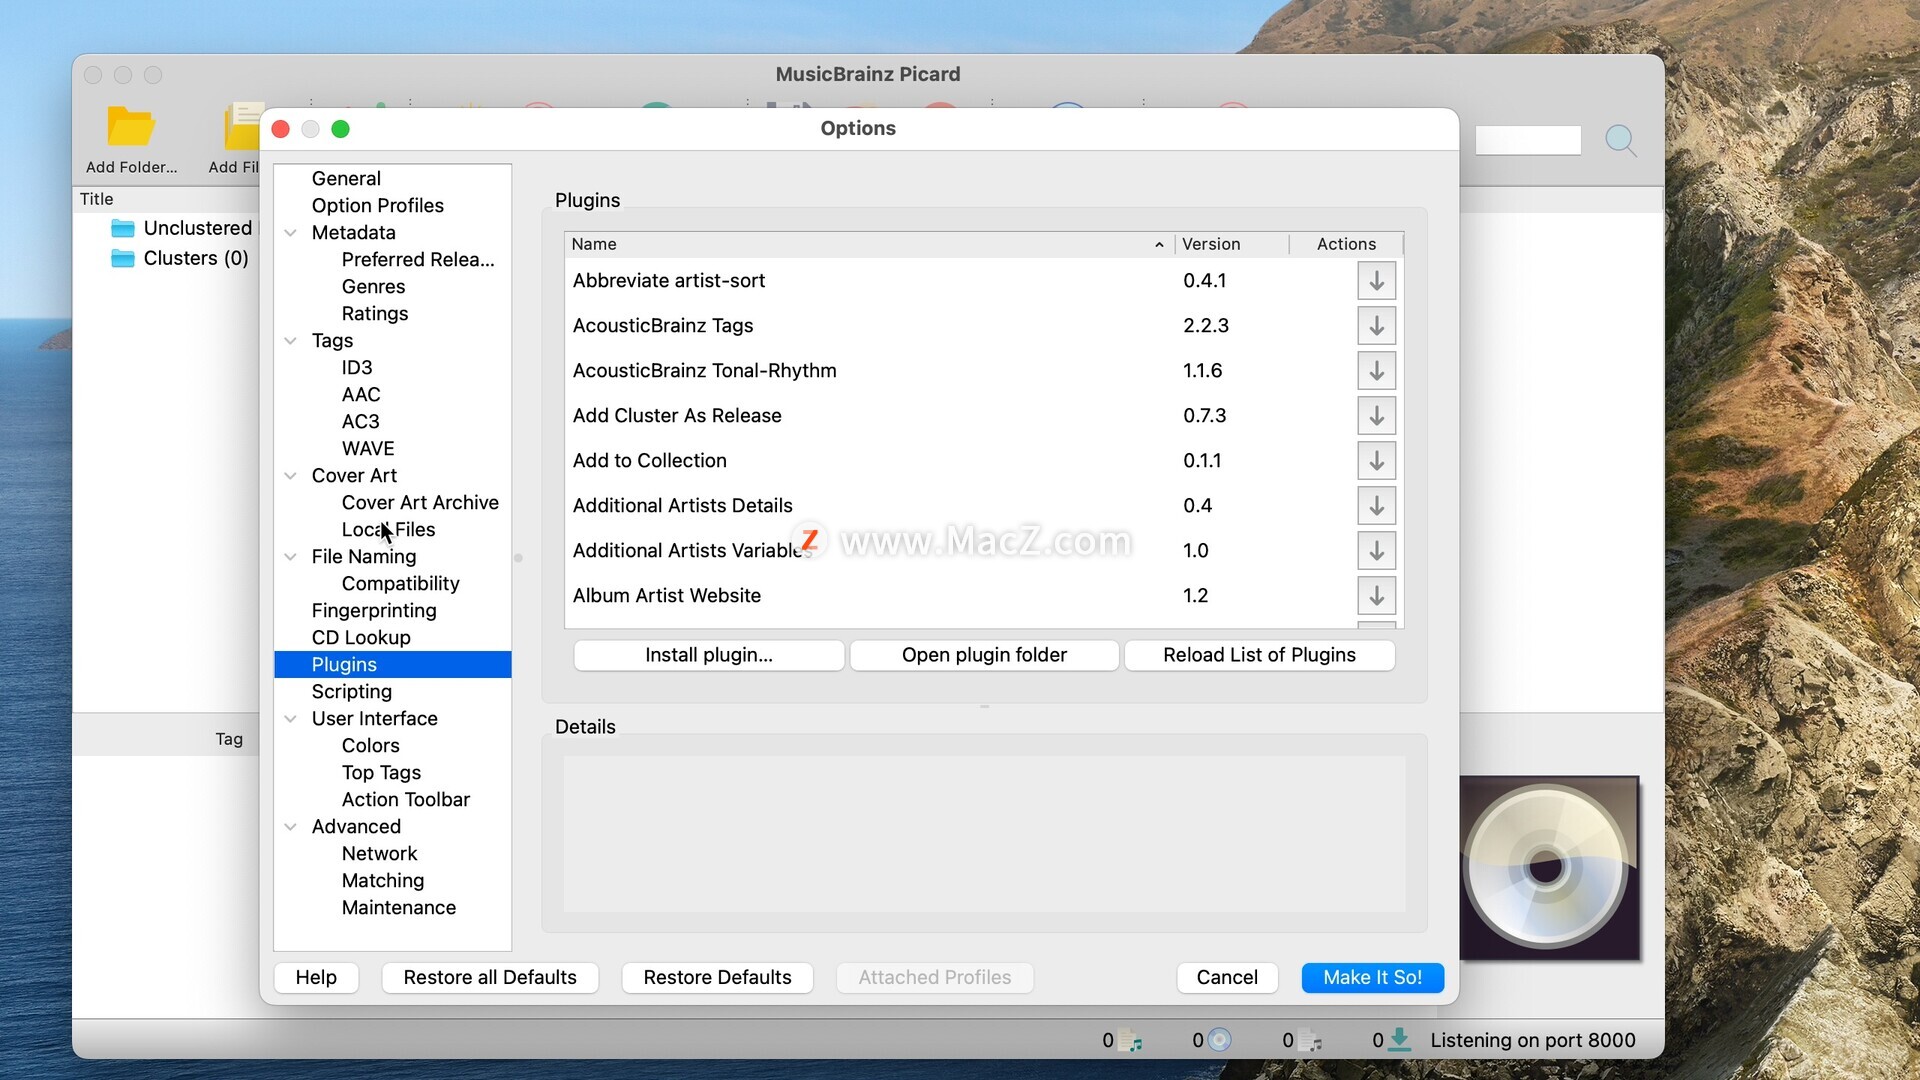This screenshot has width=1920, height=1080.
Task: Install the Abbreviate artist-sort plugin via download arrow
Action: click(x=1376, y=281)
